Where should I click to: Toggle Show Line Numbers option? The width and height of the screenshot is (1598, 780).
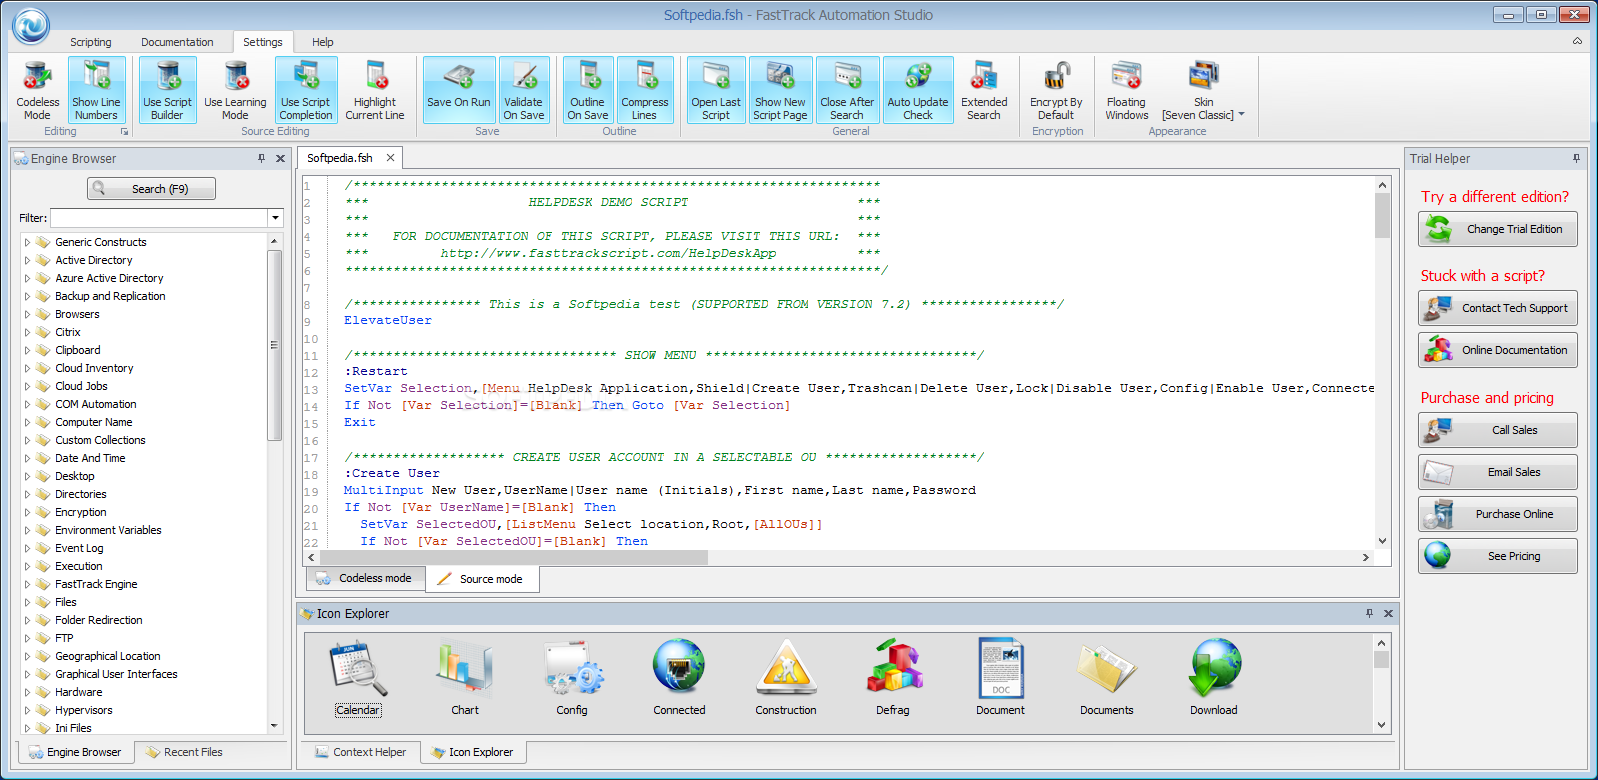96,90
